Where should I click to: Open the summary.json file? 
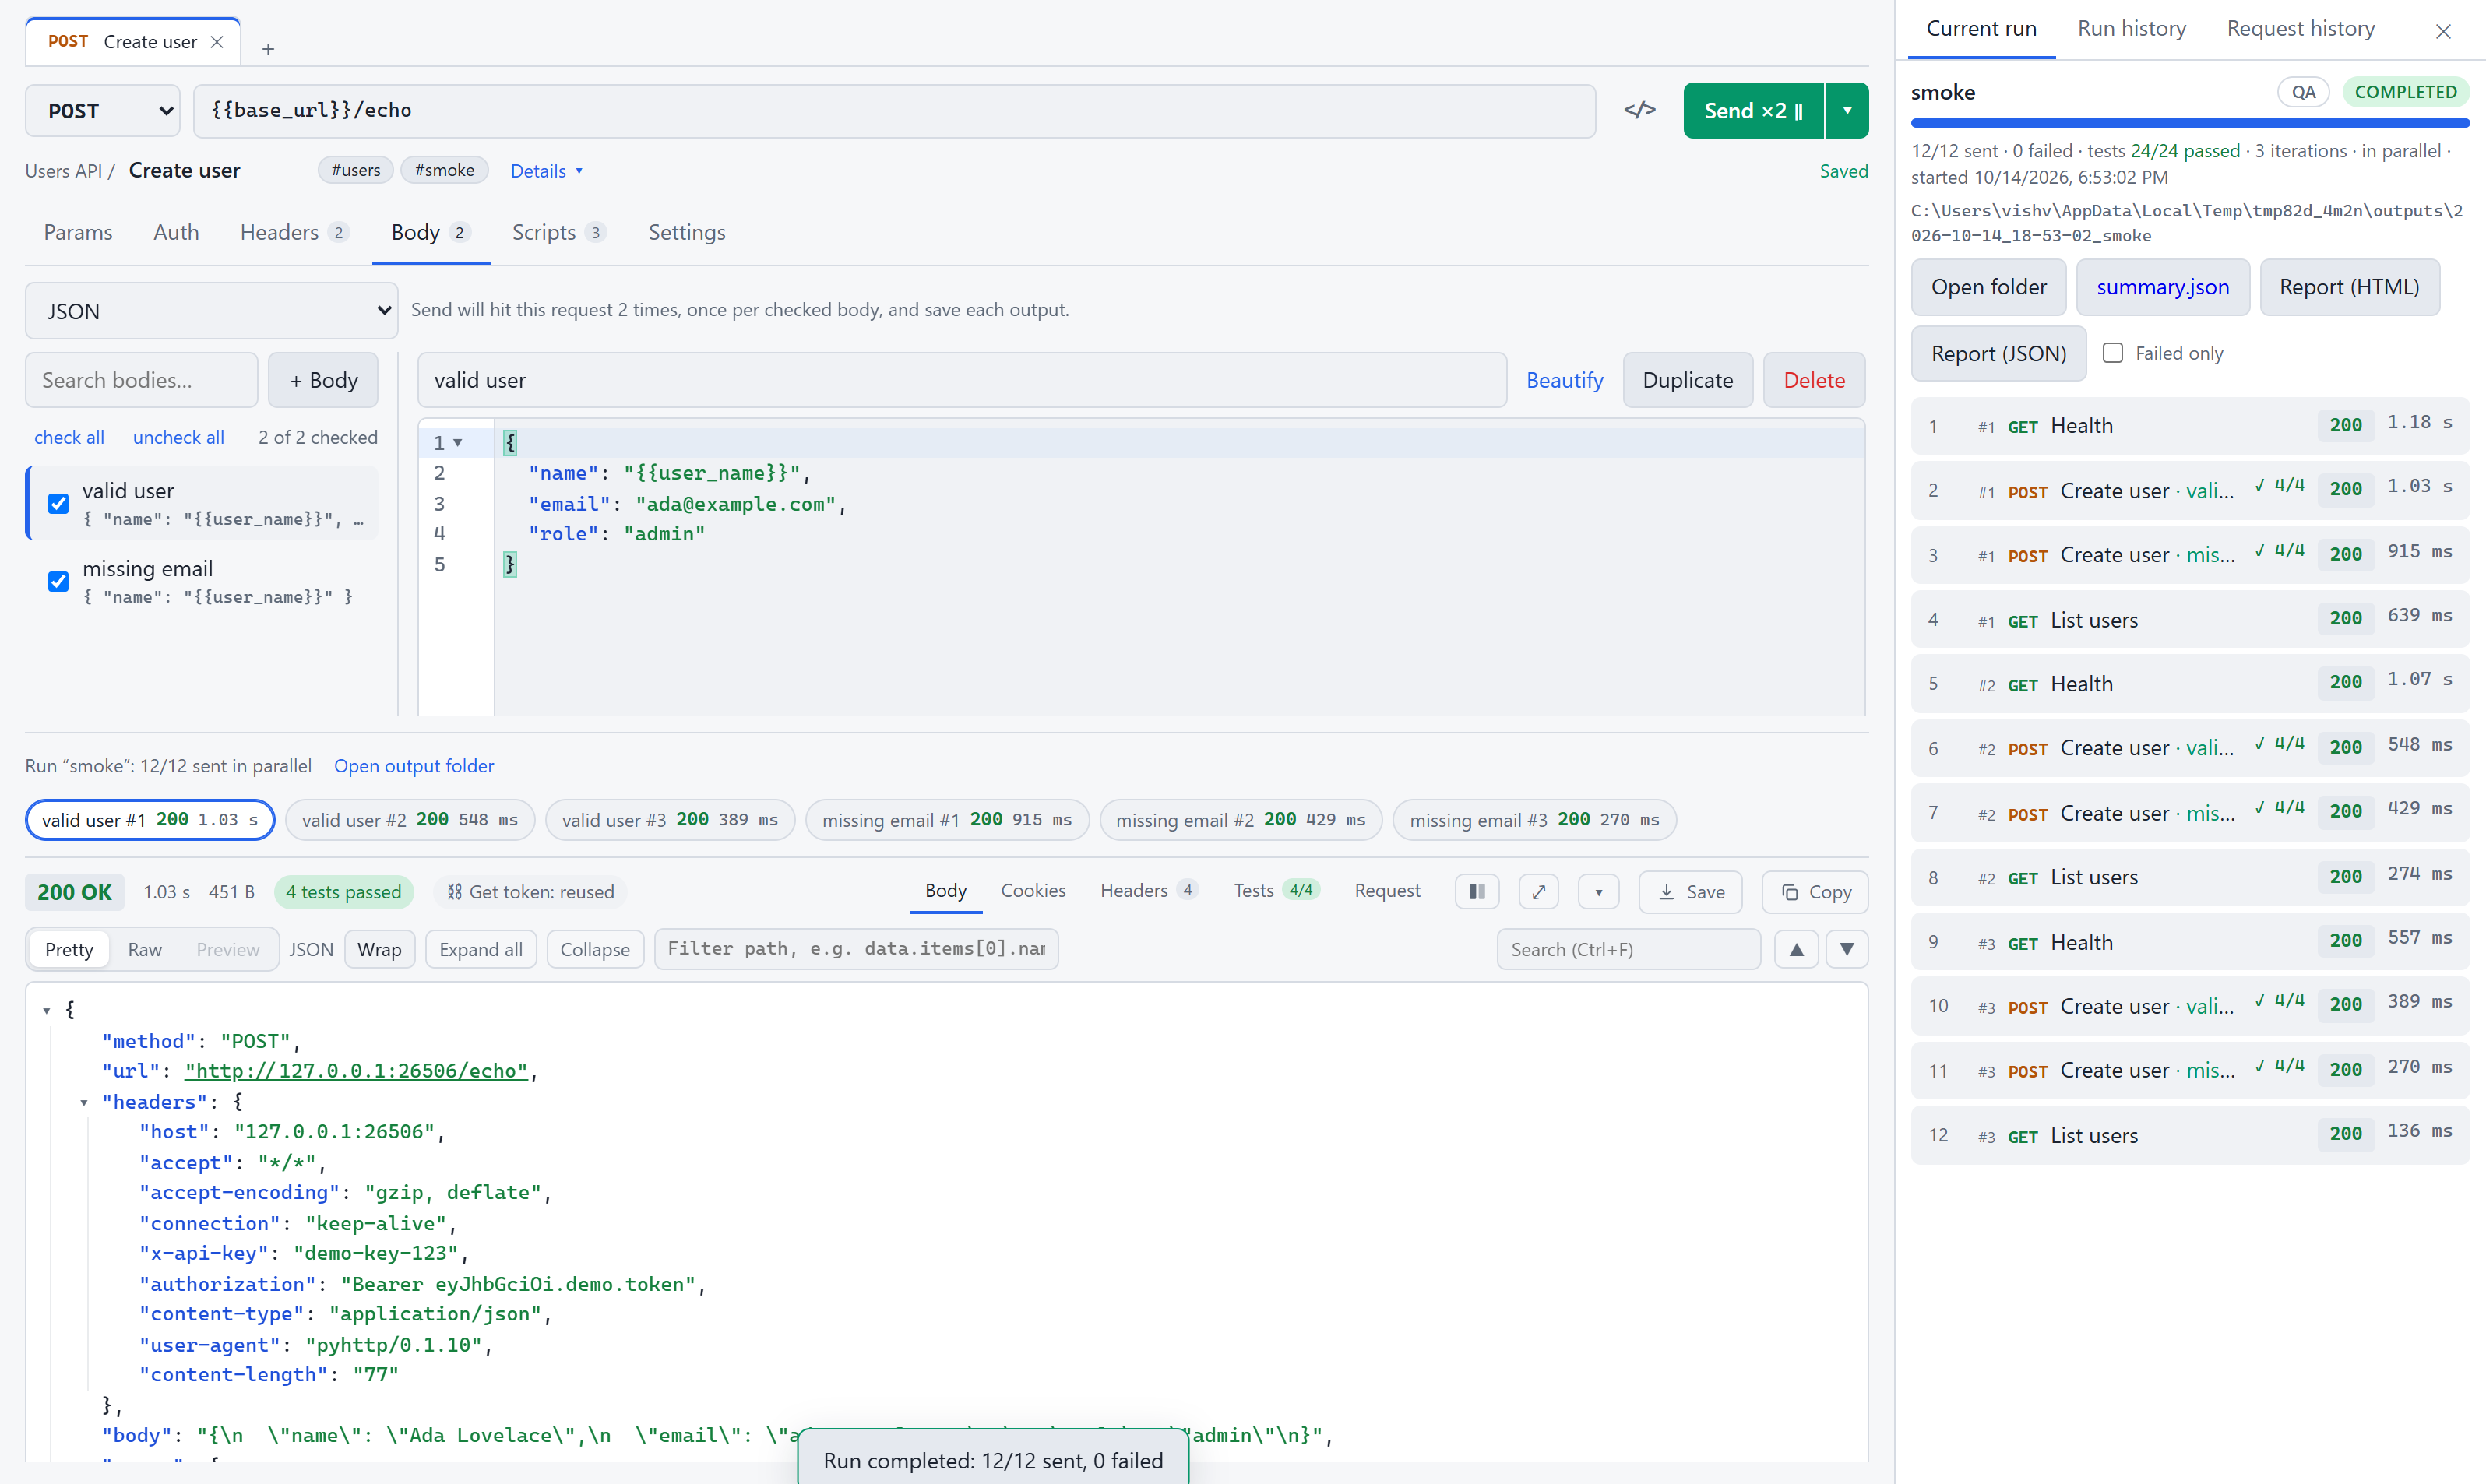(2162, 287)
